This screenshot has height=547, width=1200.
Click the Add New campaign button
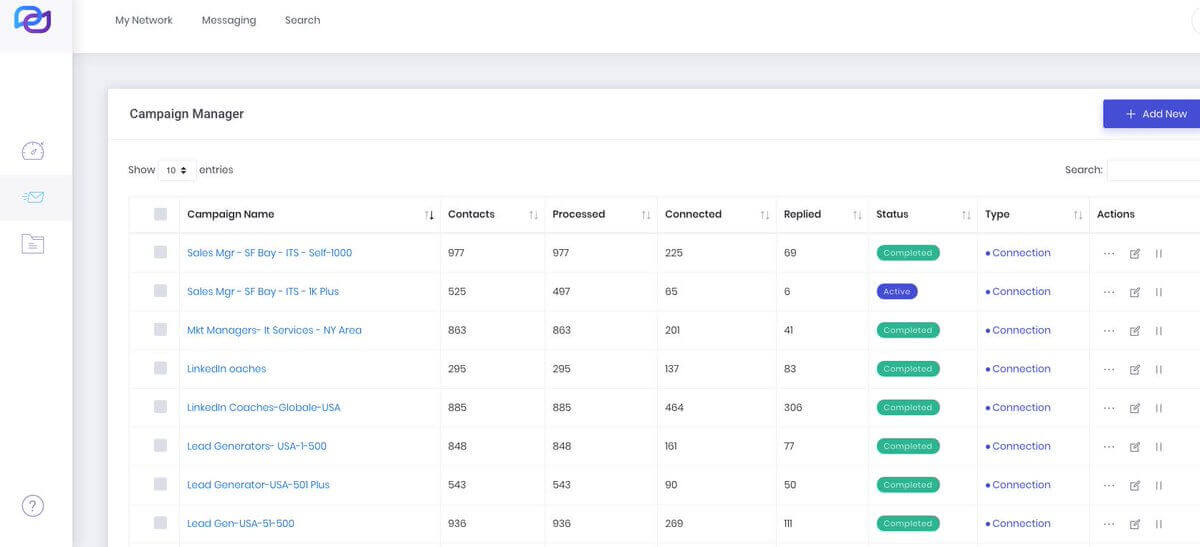pos(1155,114)
